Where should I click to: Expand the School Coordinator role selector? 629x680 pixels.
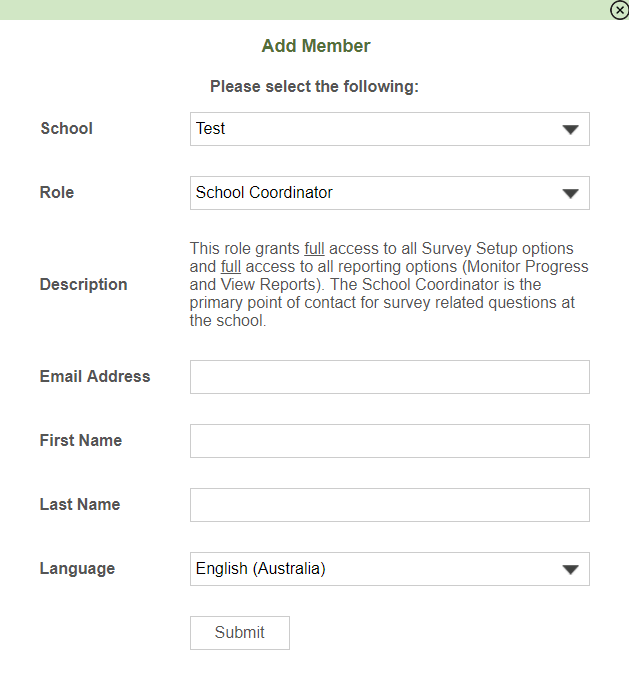coord(390,193)
